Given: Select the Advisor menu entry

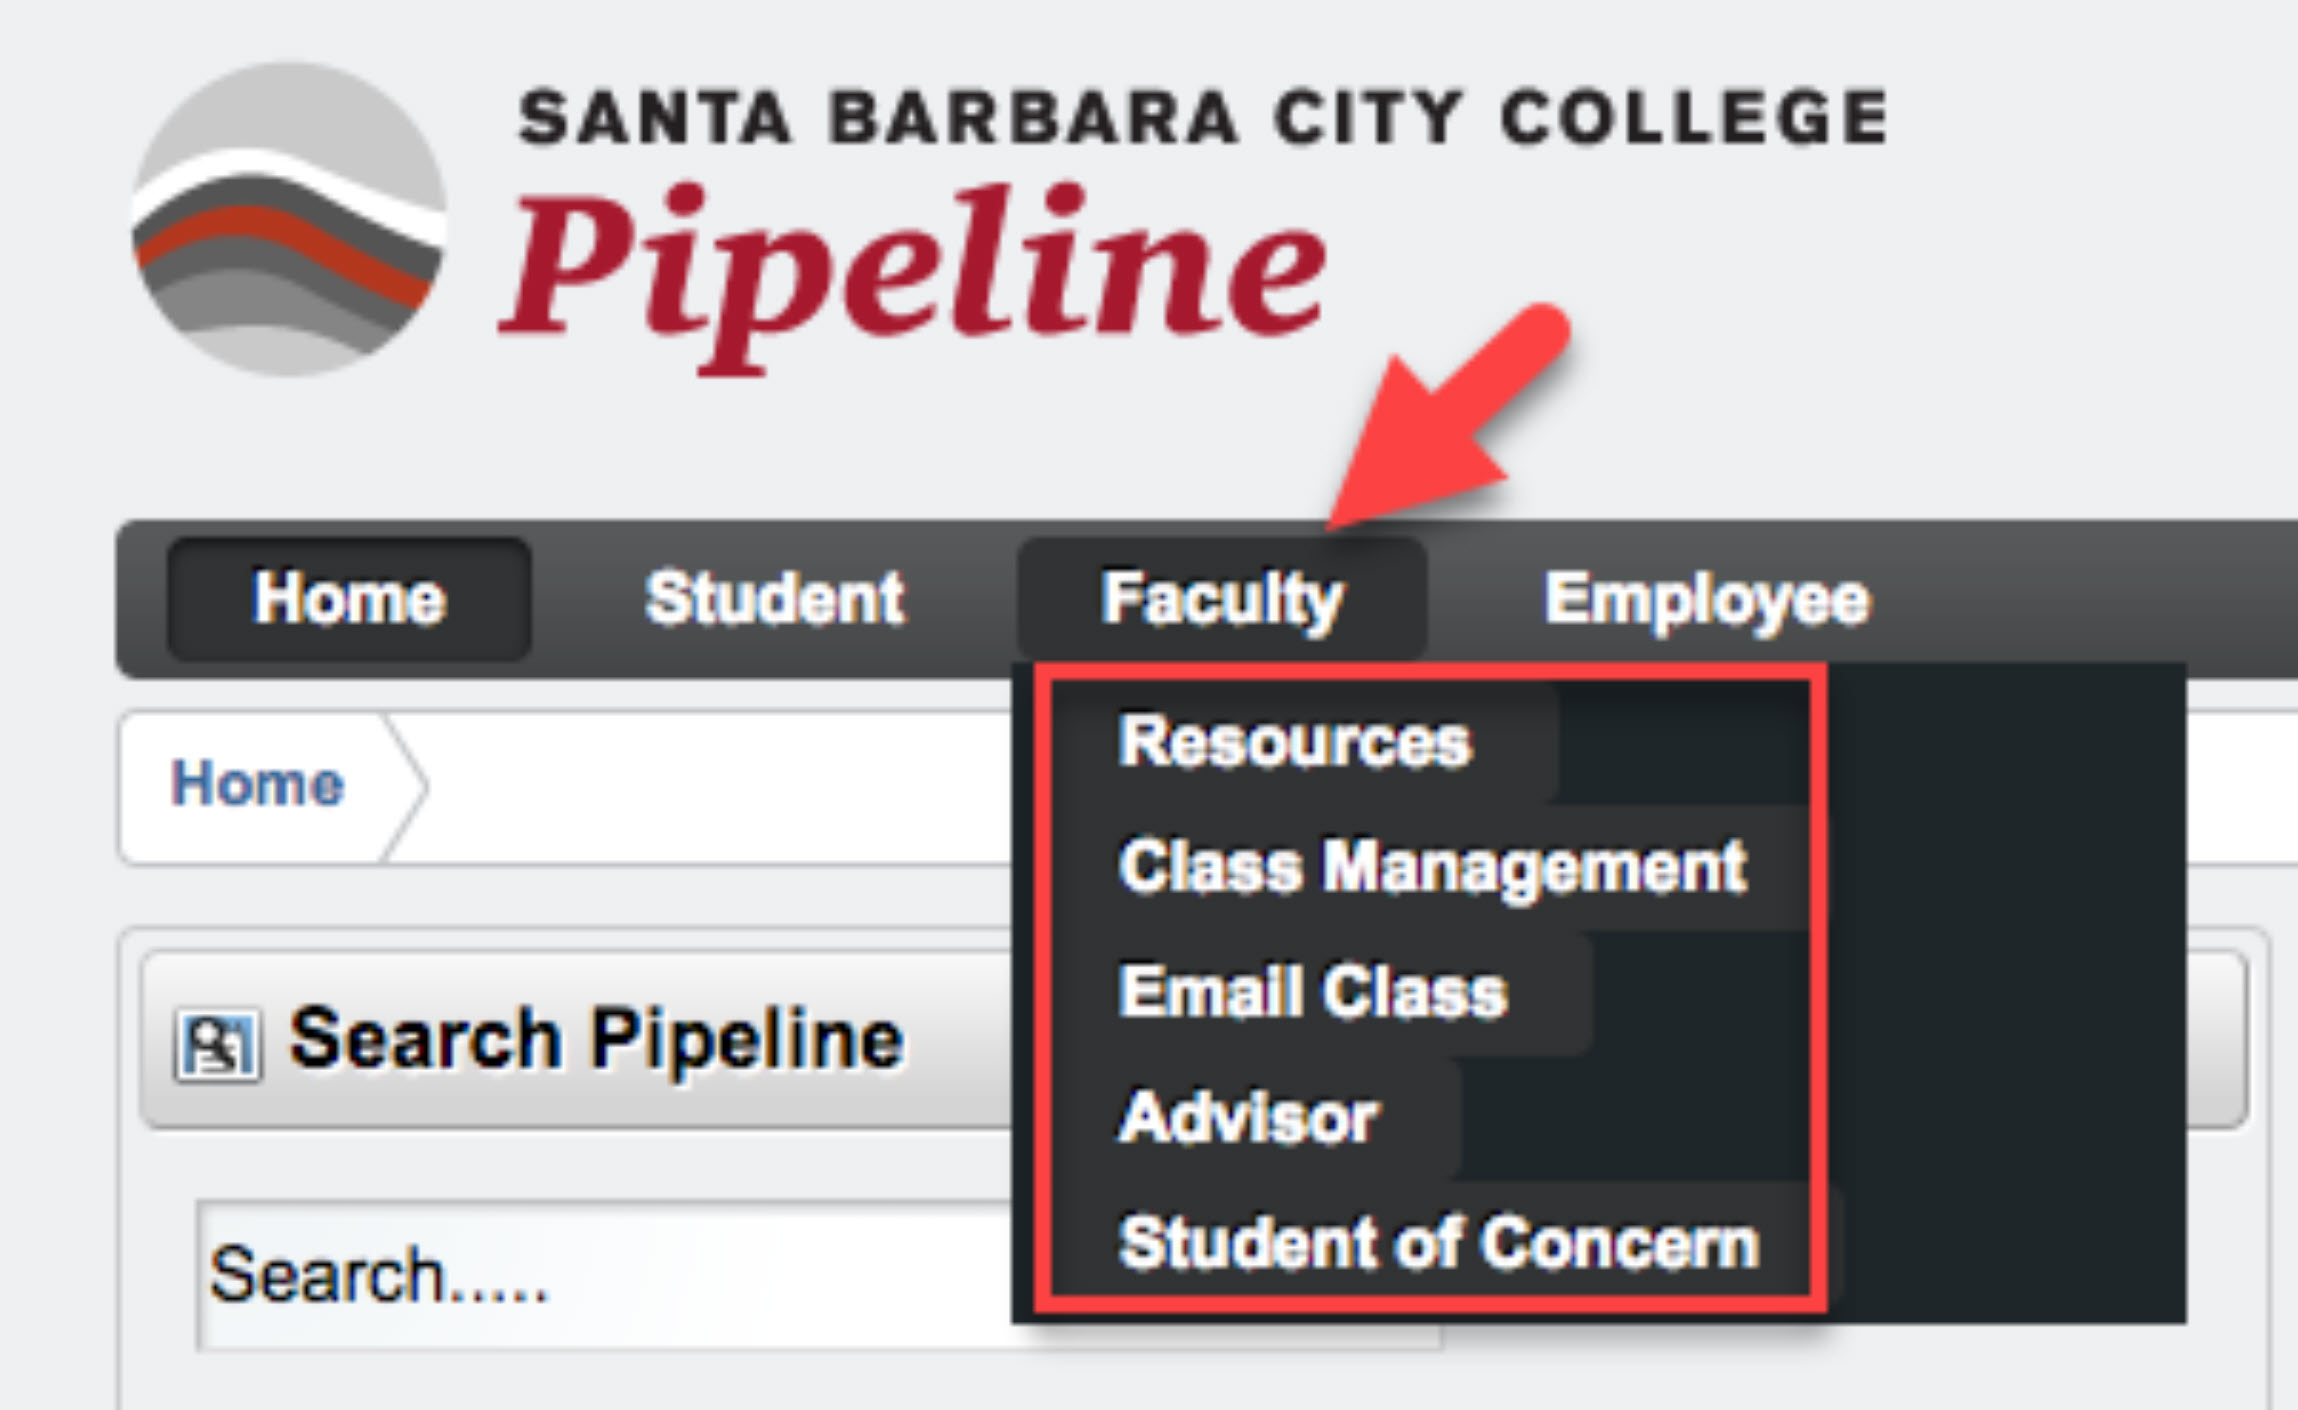Looking at the screenshot, I should pyautogui.click(x=1248, y=1117).
